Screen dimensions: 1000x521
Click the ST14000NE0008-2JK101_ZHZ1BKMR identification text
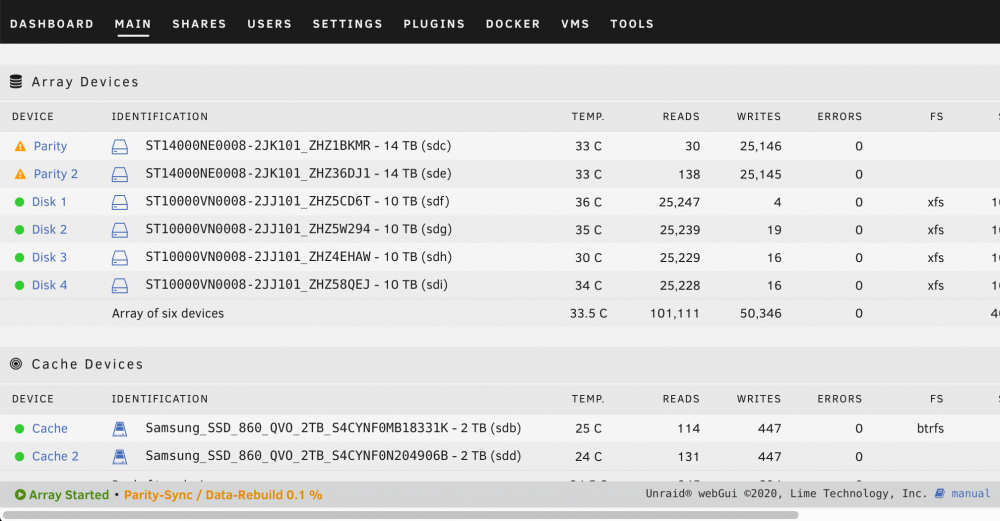(x=258, y=145)
